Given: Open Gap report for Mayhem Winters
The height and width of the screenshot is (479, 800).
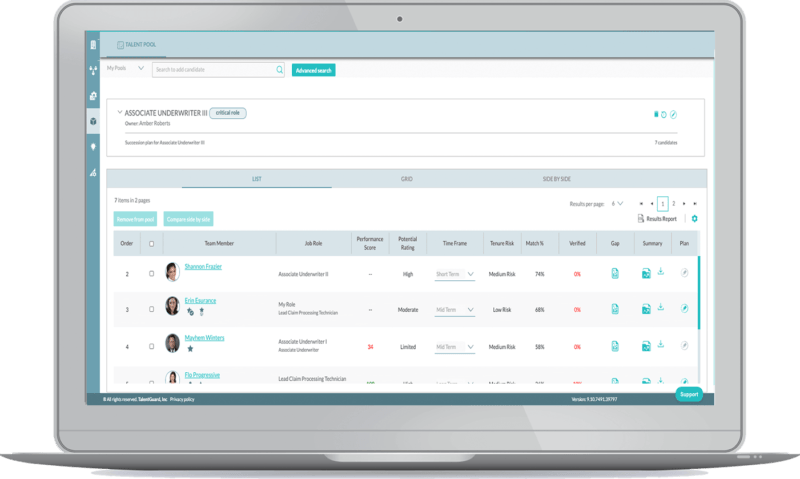Looking at the screenshot, I should (x=615, y=346).
